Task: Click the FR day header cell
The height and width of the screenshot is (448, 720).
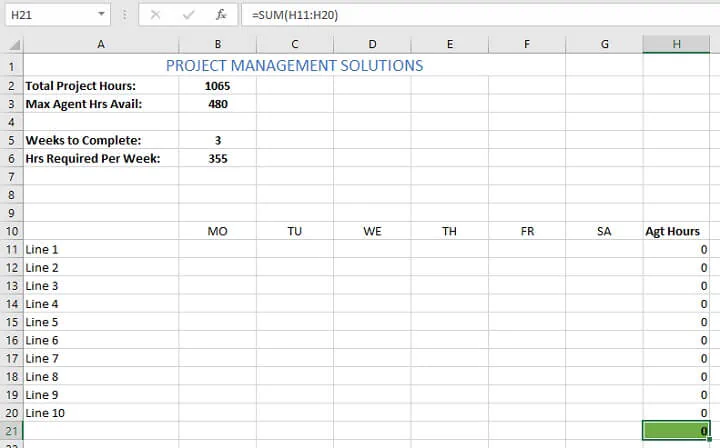Action: point(527,231)
